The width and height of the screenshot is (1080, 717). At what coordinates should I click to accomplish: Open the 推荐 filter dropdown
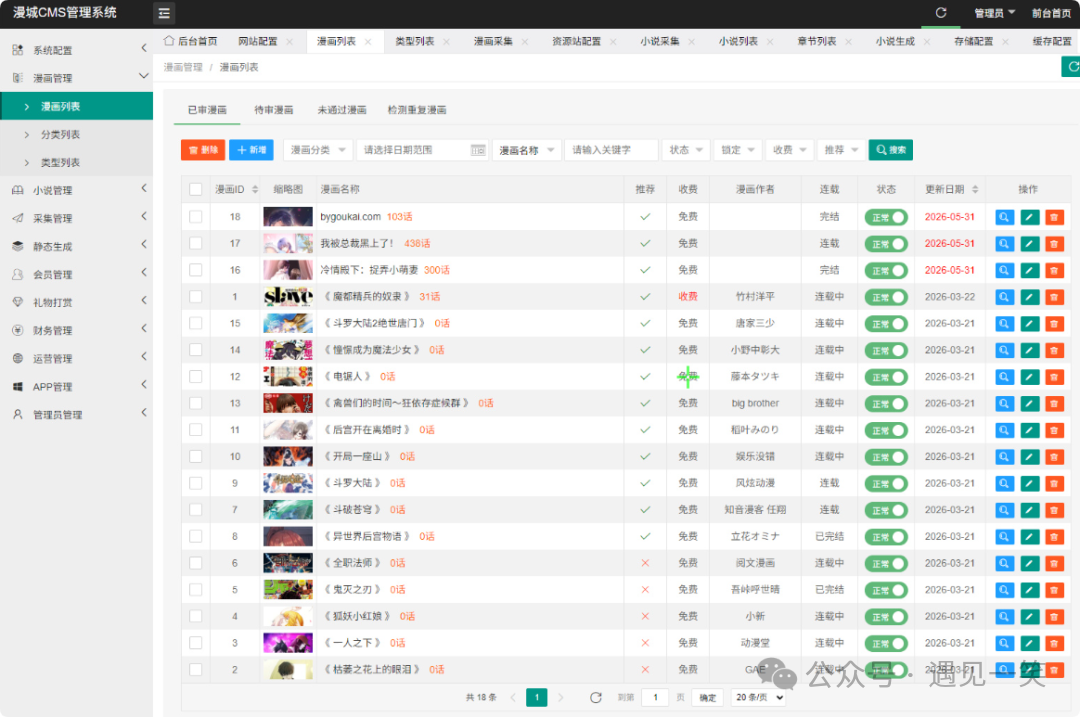click(x=840, y=150)
